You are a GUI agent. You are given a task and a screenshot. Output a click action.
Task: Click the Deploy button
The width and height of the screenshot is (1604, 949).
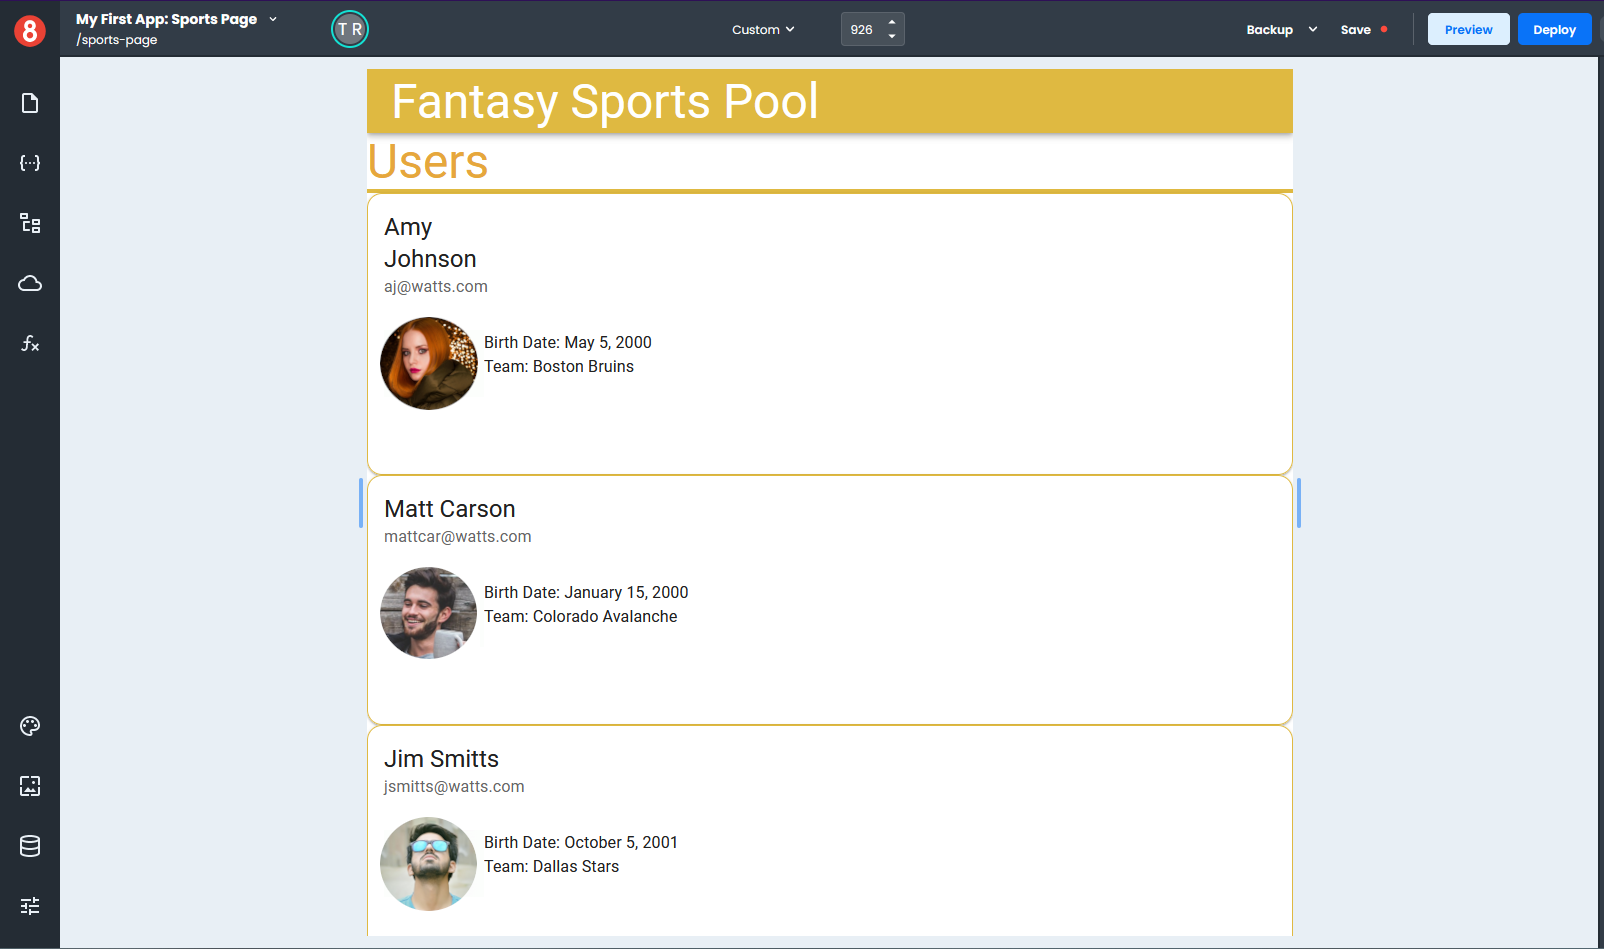coord(1554,30)
